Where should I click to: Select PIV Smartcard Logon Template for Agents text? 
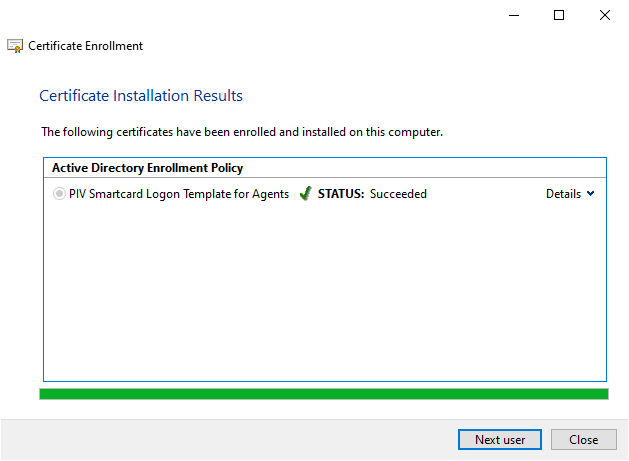(x=179, y=194)
